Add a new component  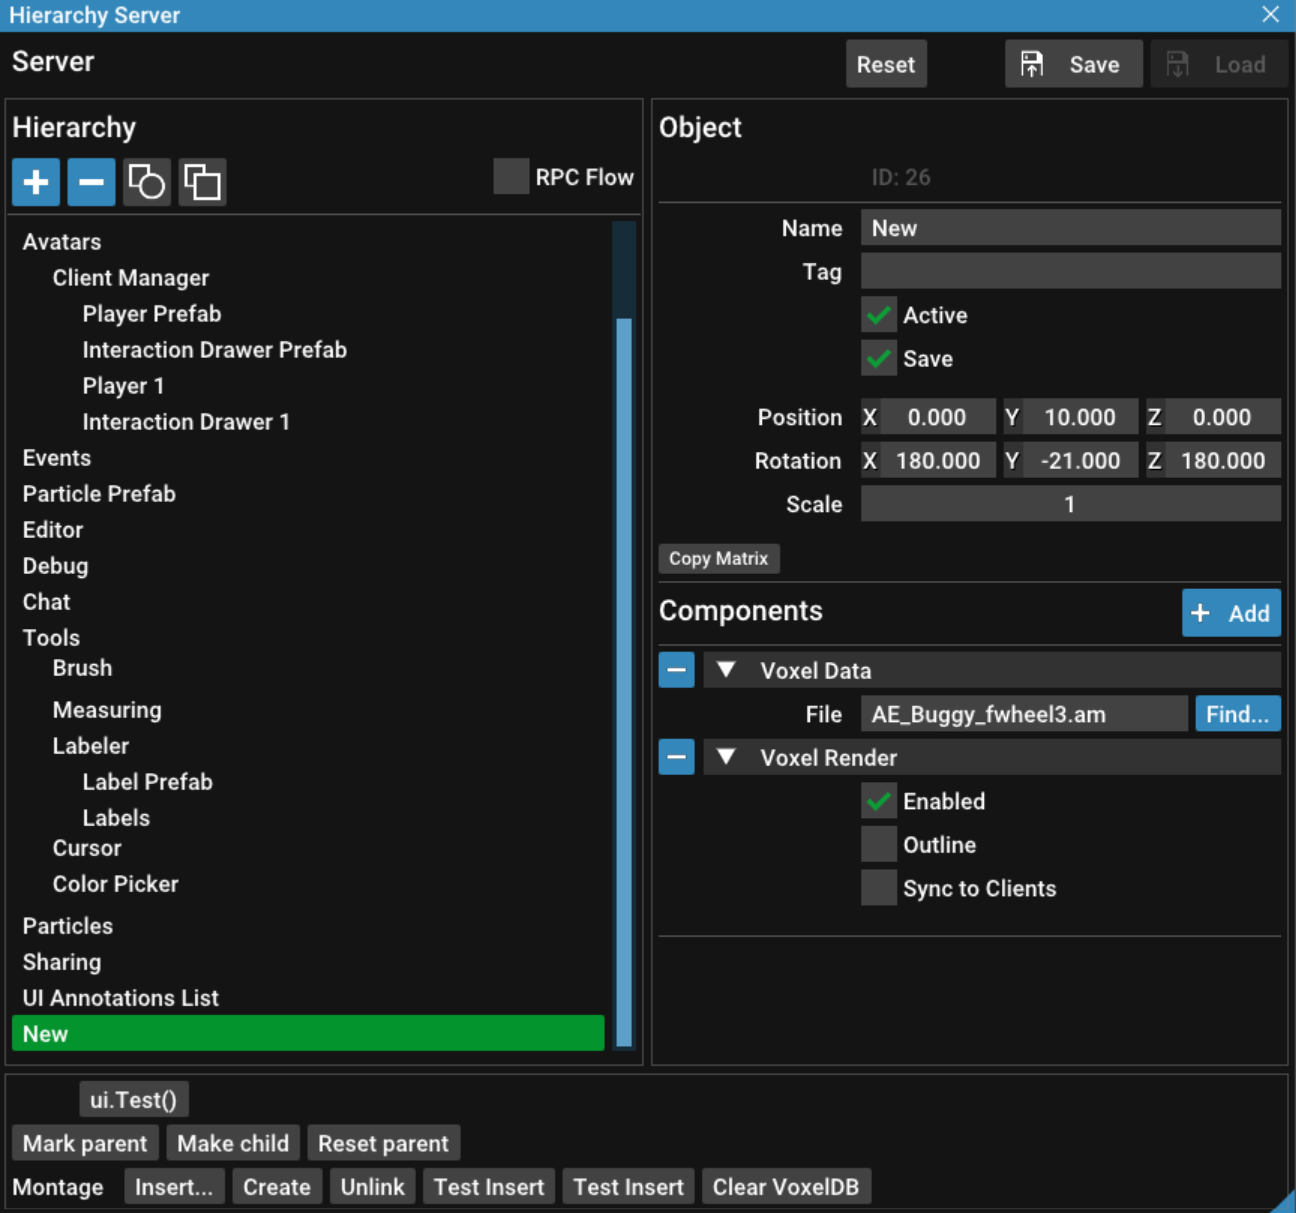(x=1231, y=613)
